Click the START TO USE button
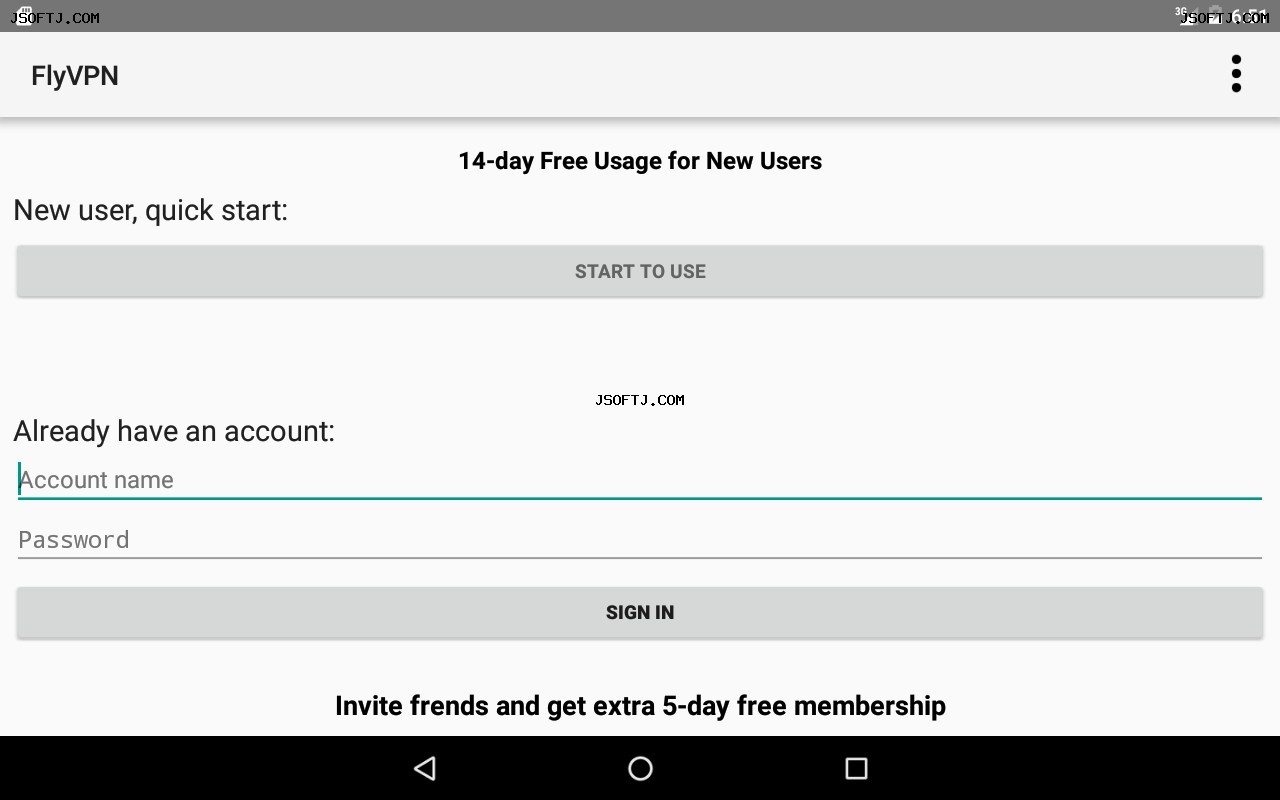This screenshot has width=1280, height=800. [x=640, y=271]
